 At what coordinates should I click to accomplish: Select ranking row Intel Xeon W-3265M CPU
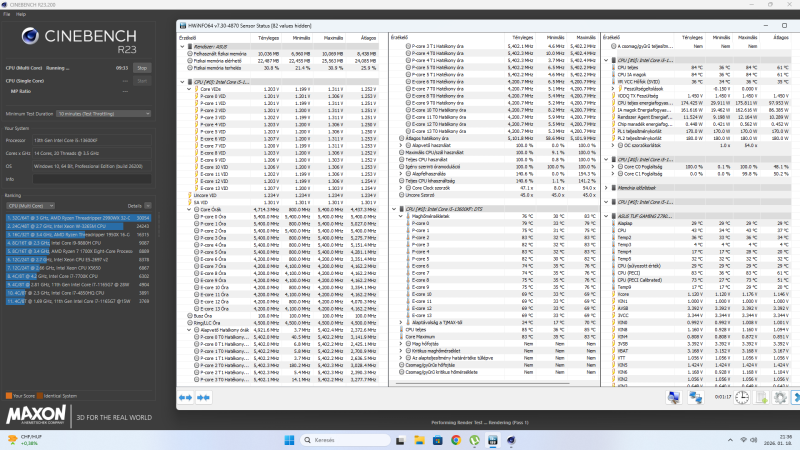pyautogui.click(x=79, y=226)
